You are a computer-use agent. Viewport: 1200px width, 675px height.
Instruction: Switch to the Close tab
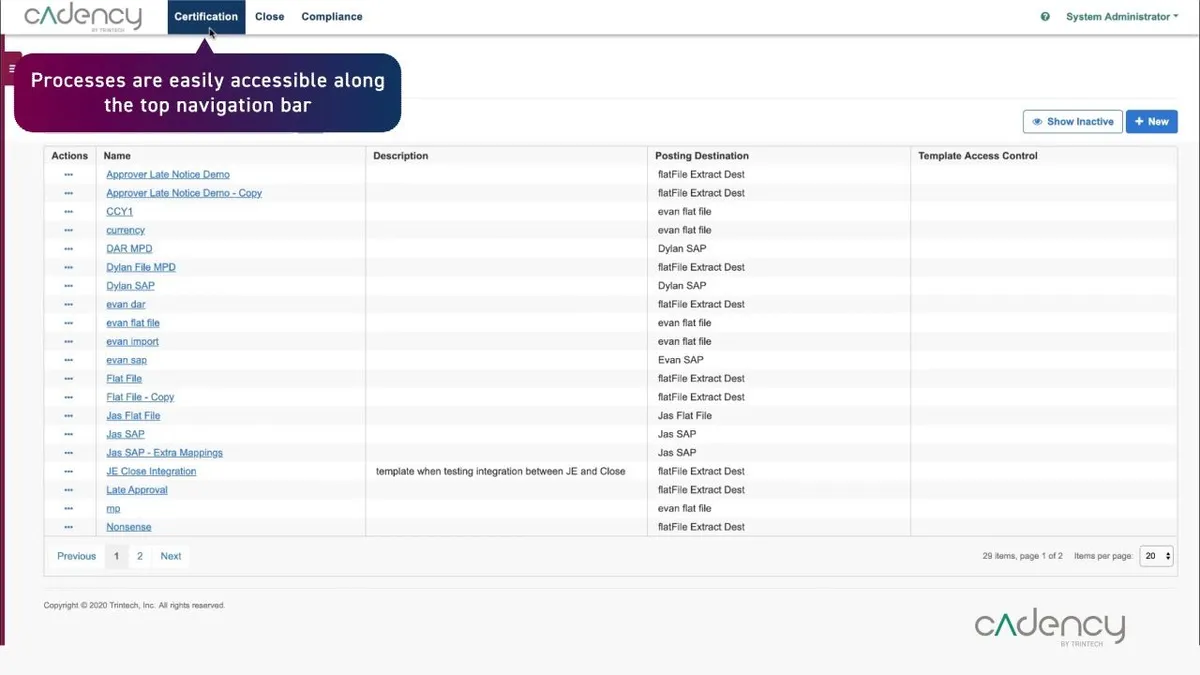[270, 17]
